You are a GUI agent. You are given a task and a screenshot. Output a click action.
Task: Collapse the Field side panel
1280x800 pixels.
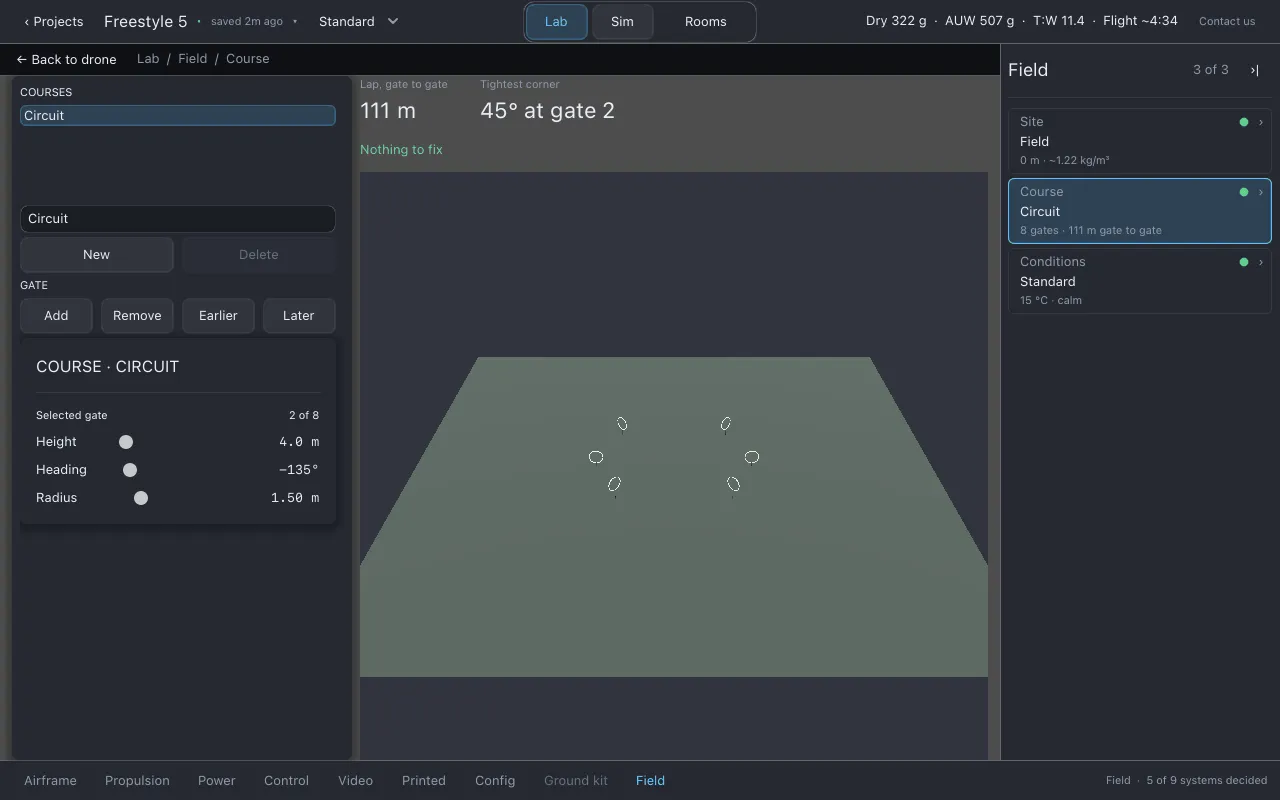[1254, 70]
